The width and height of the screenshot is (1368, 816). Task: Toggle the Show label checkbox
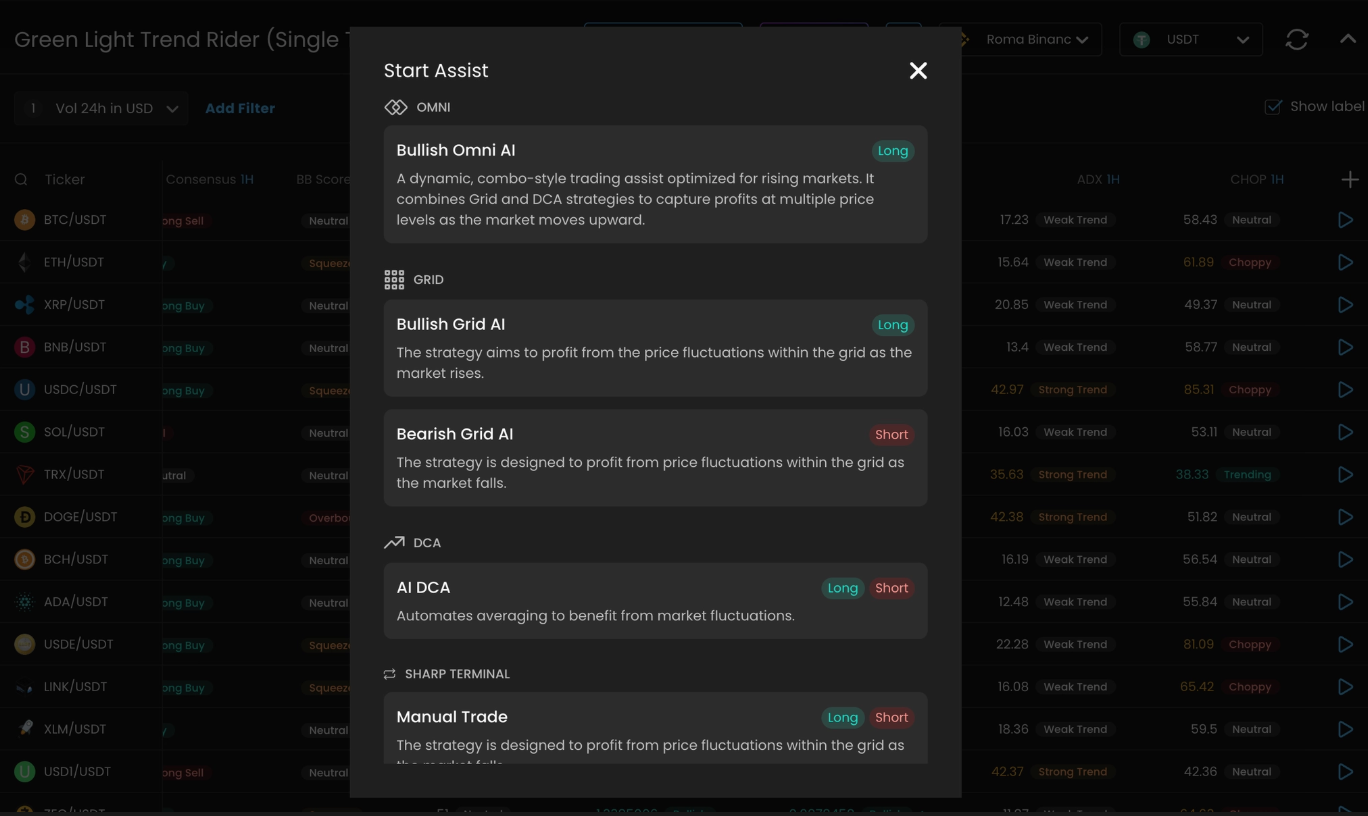point(1273,107)
